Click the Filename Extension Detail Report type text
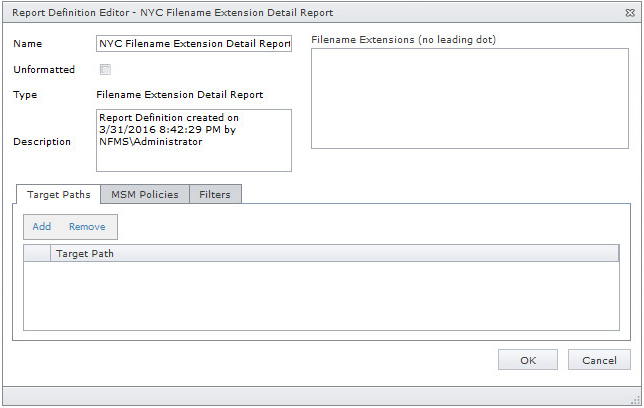Image resolution: width=644 pixels, height=408 pixels. tap(179, 95)
